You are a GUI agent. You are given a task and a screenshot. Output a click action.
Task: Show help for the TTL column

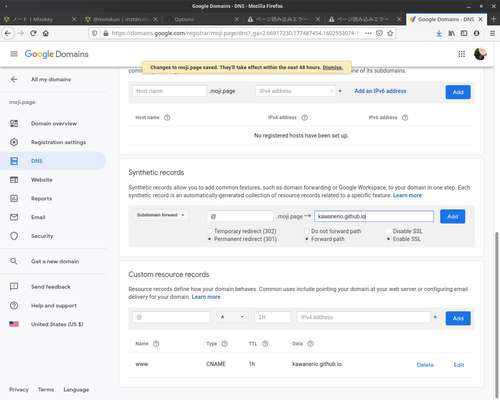tap(265, 344)
